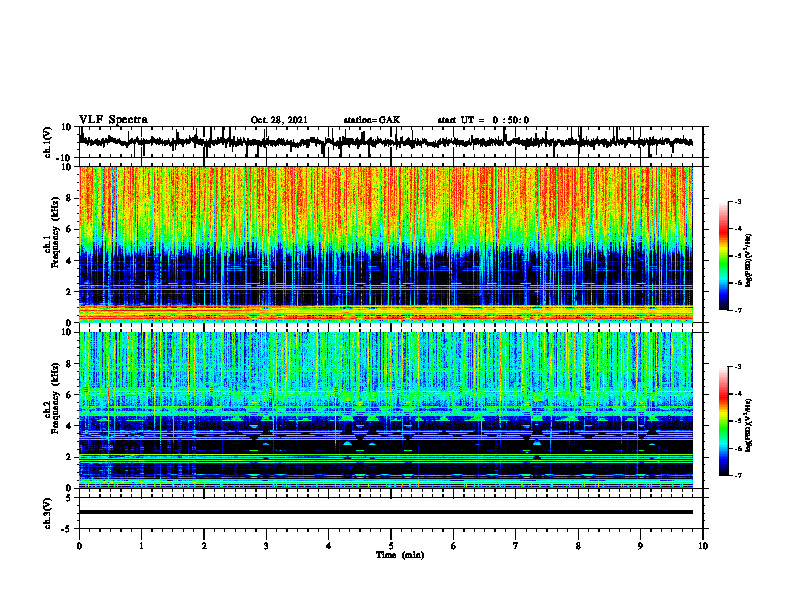Screen dimensions: 792x612
Task: Click the "10" label ending the time axis
Action: coord(703,546)
